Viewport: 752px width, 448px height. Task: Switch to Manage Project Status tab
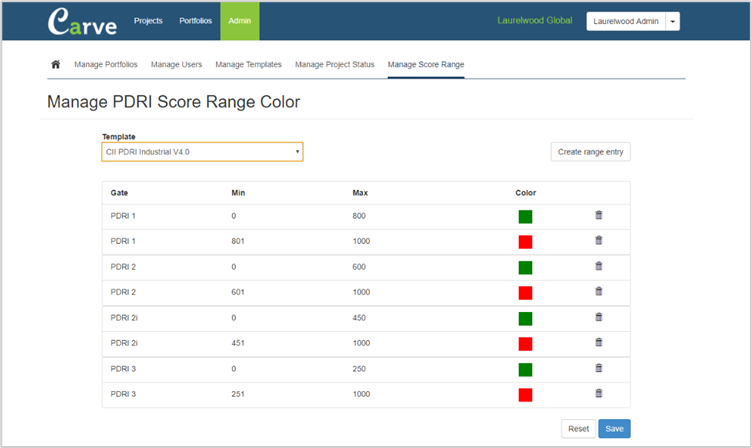click(x=335, y=64)
